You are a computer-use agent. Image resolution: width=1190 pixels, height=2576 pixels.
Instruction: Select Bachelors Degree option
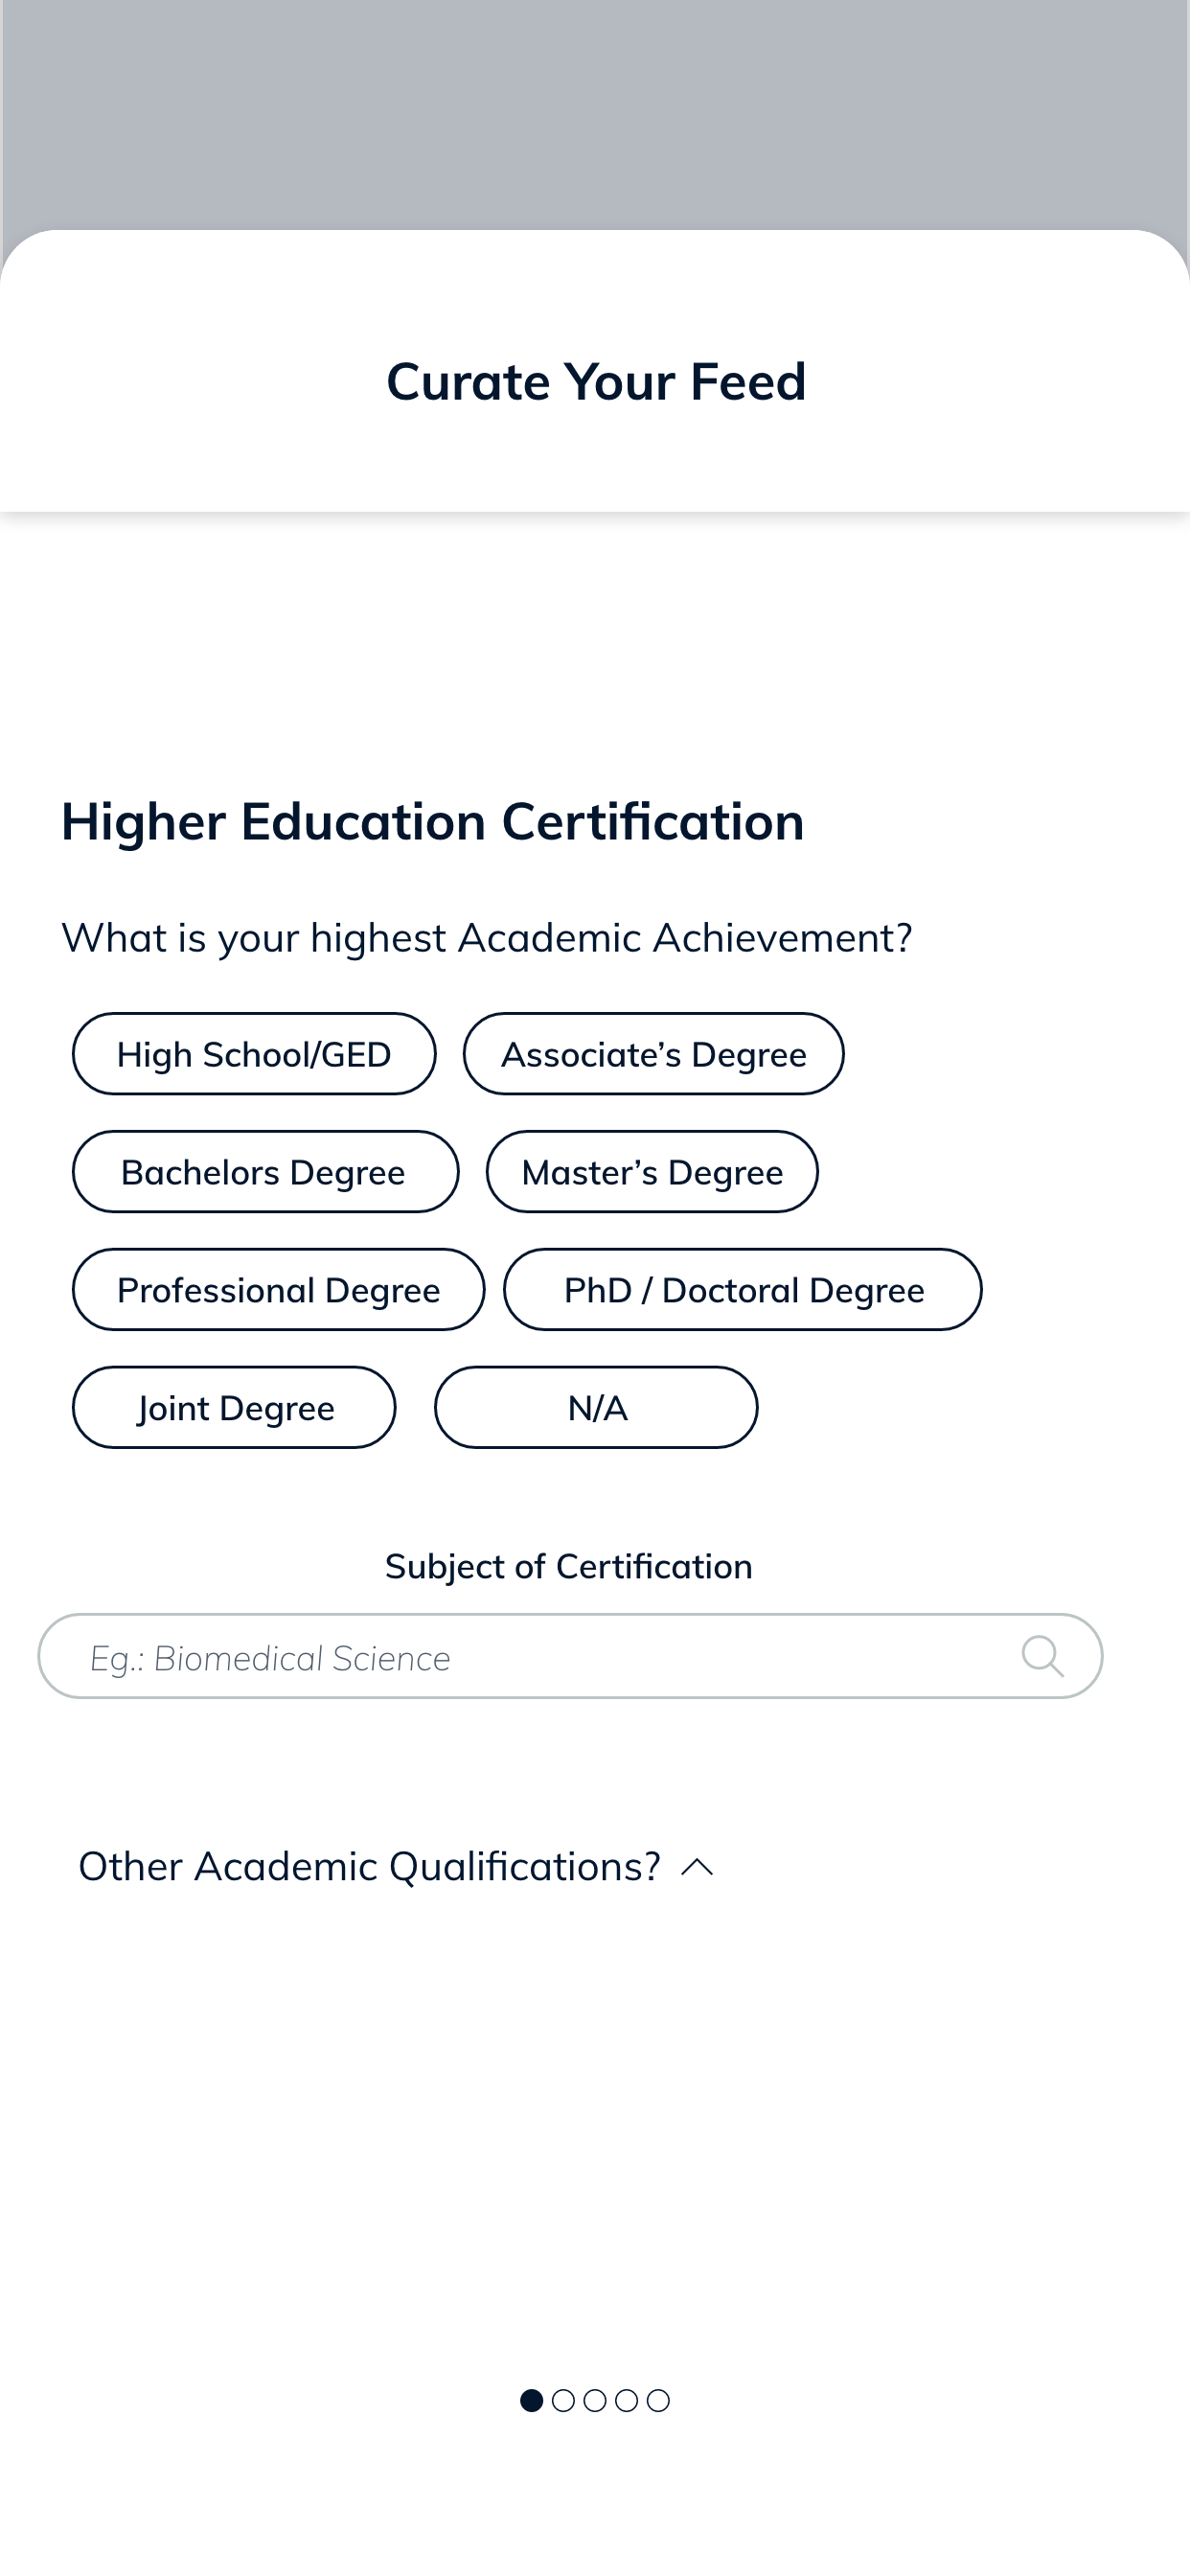(x=265, y=1172)
